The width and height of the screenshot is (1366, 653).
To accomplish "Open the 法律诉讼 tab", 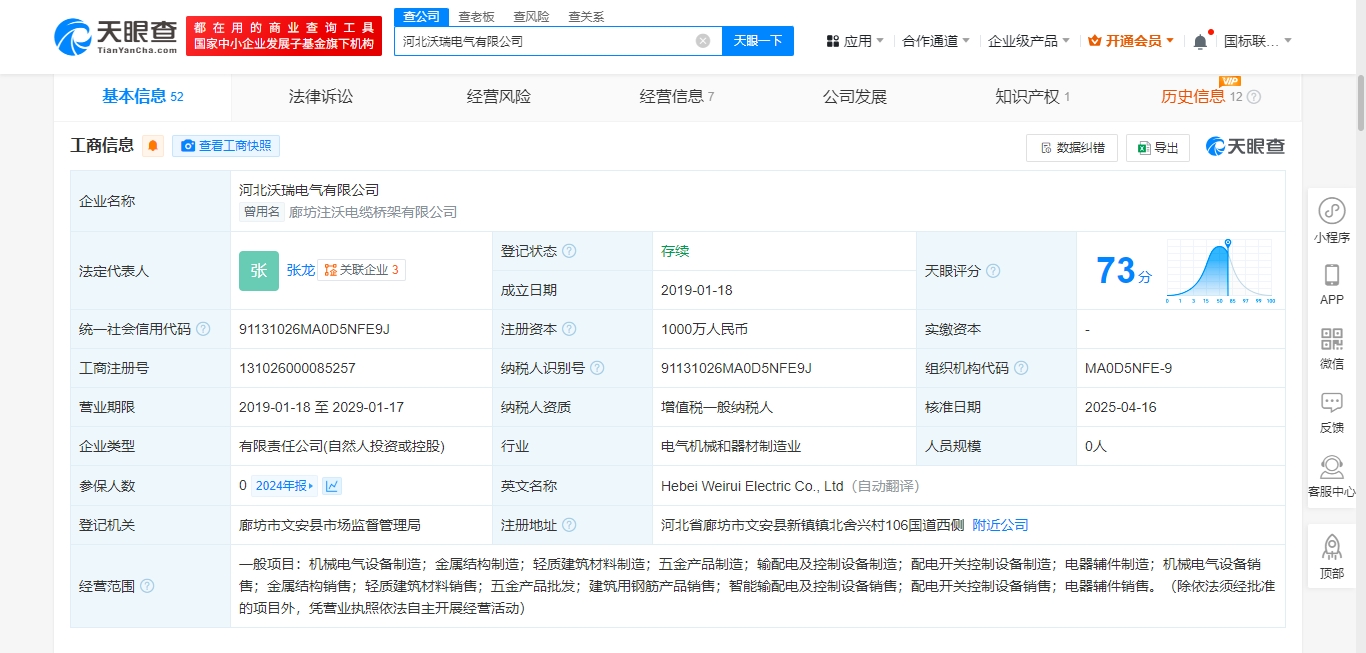I will (x=321, y=97).
